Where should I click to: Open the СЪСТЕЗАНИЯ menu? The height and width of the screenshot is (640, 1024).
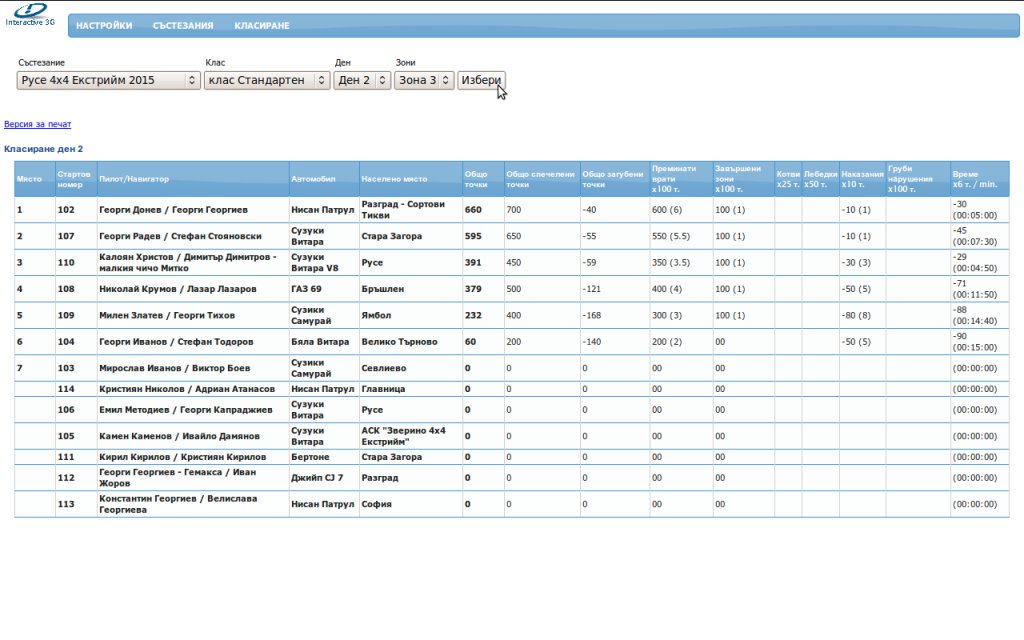183,26
